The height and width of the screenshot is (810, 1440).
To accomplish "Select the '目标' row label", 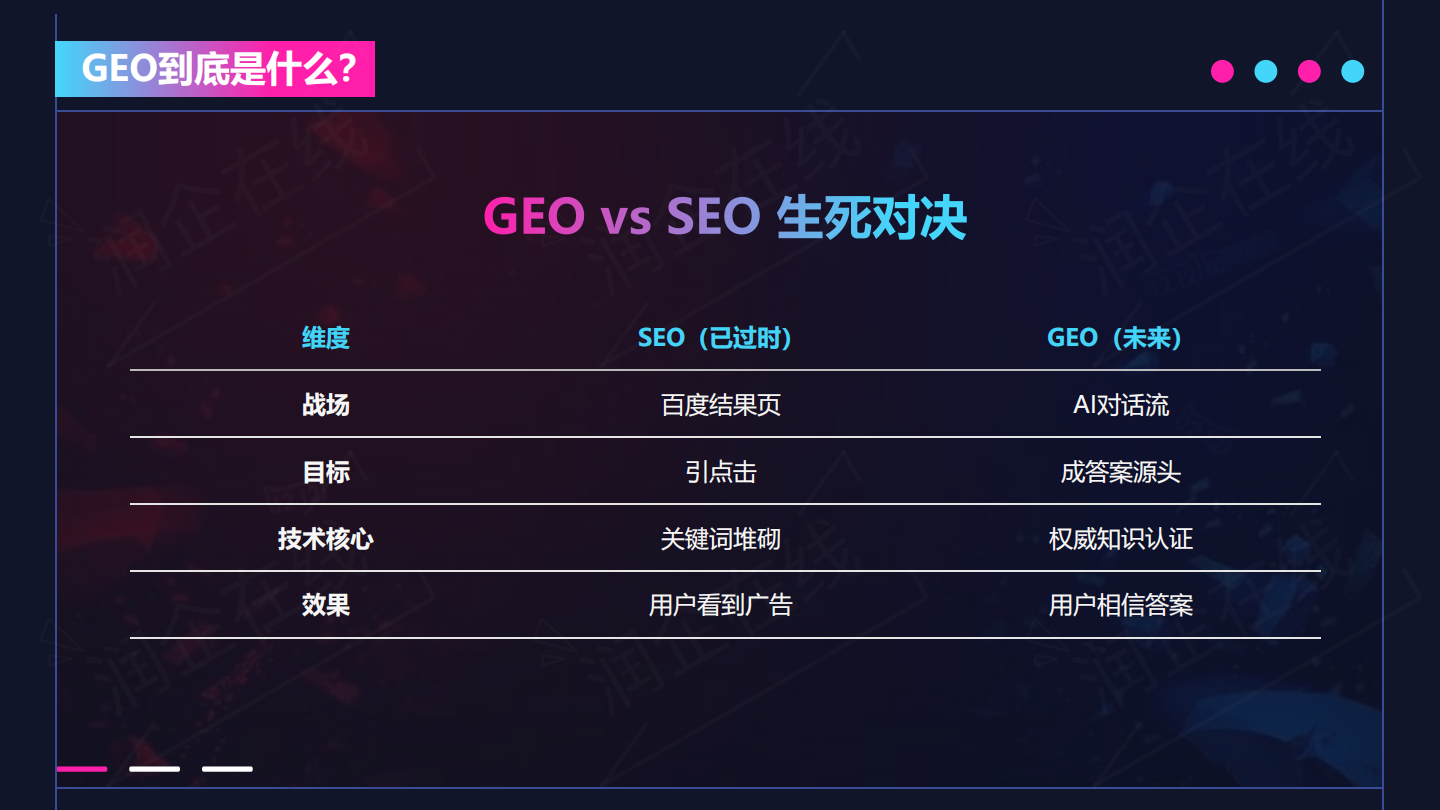I will 326,472.
